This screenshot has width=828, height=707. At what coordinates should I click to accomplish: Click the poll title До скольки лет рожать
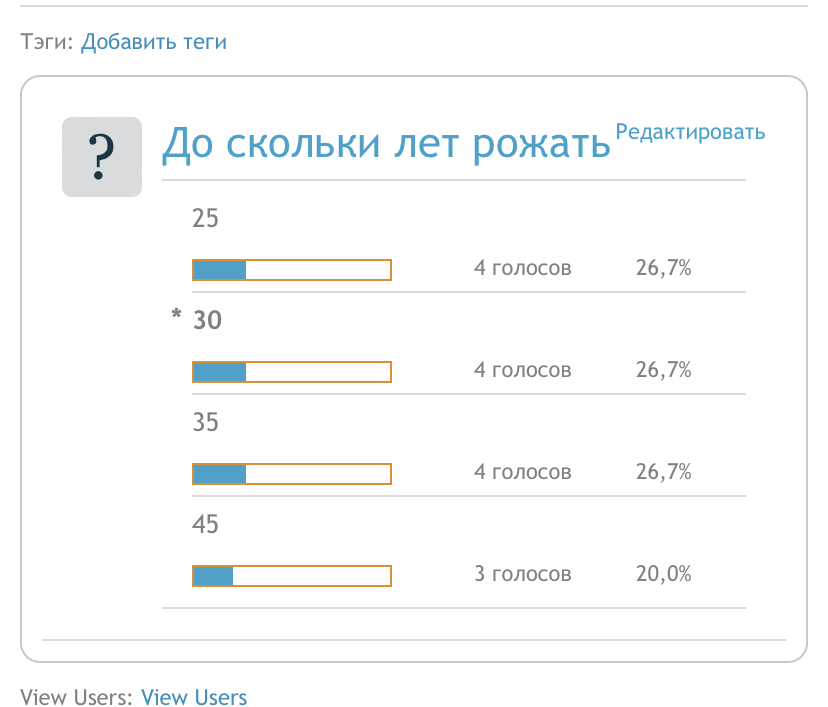386,145
